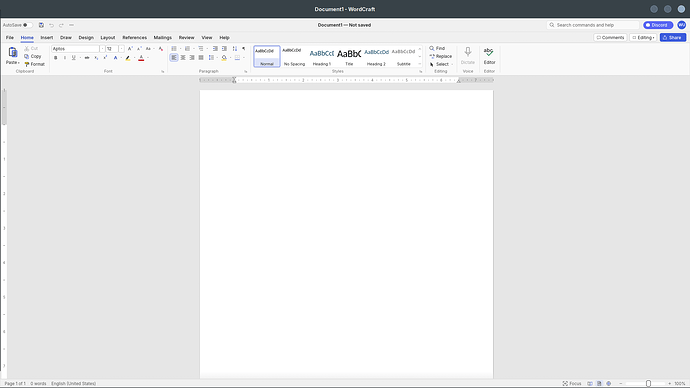Click the increase indent icon

coord(224,49)
